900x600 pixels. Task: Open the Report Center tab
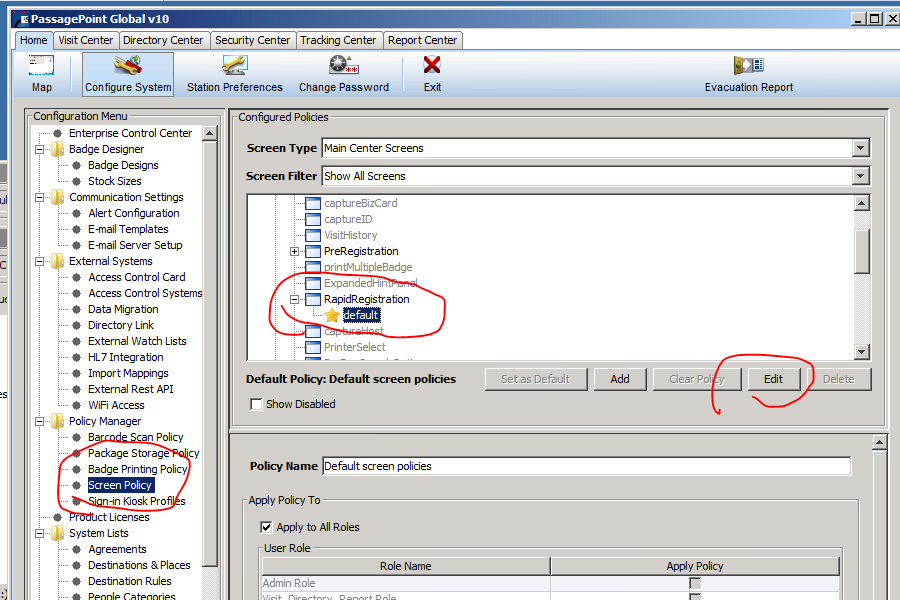click(x=422, y=40)
